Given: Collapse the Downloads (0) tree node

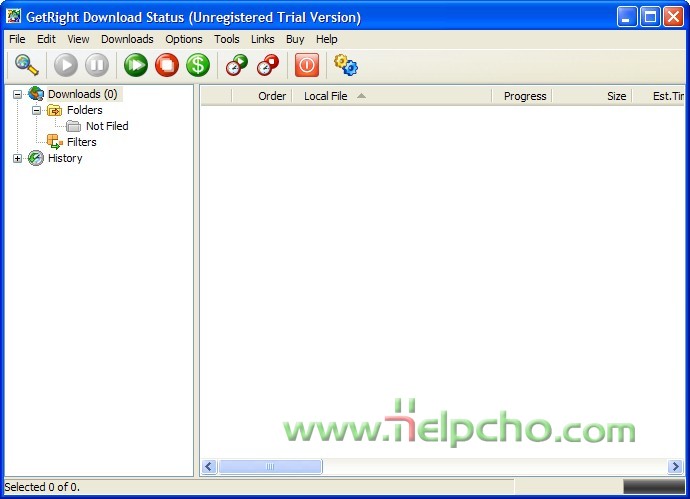Looking at the screenshot, I should 17,94.
